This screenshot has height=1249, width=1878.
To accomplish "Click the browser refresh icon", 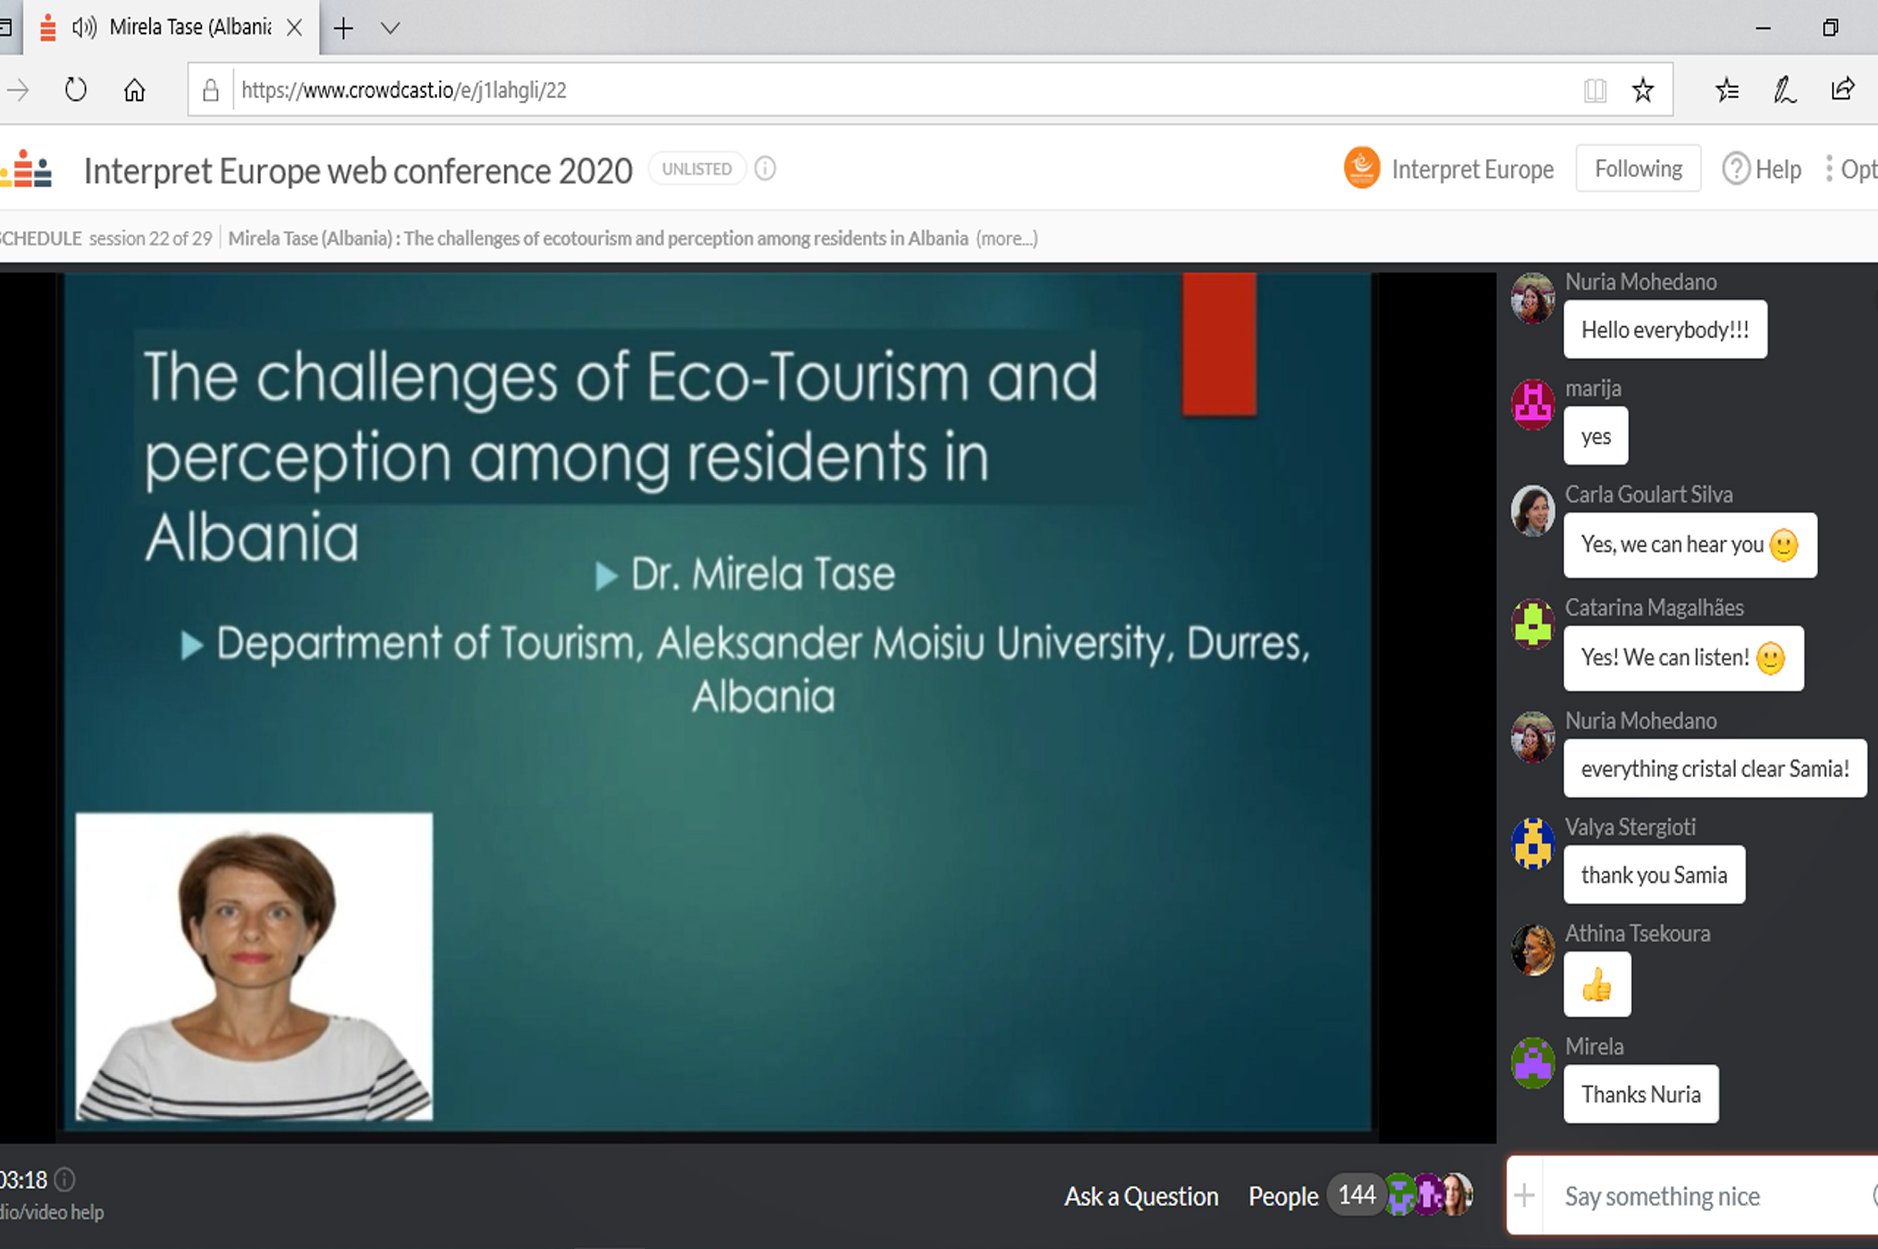I will [x=76, y=90].
